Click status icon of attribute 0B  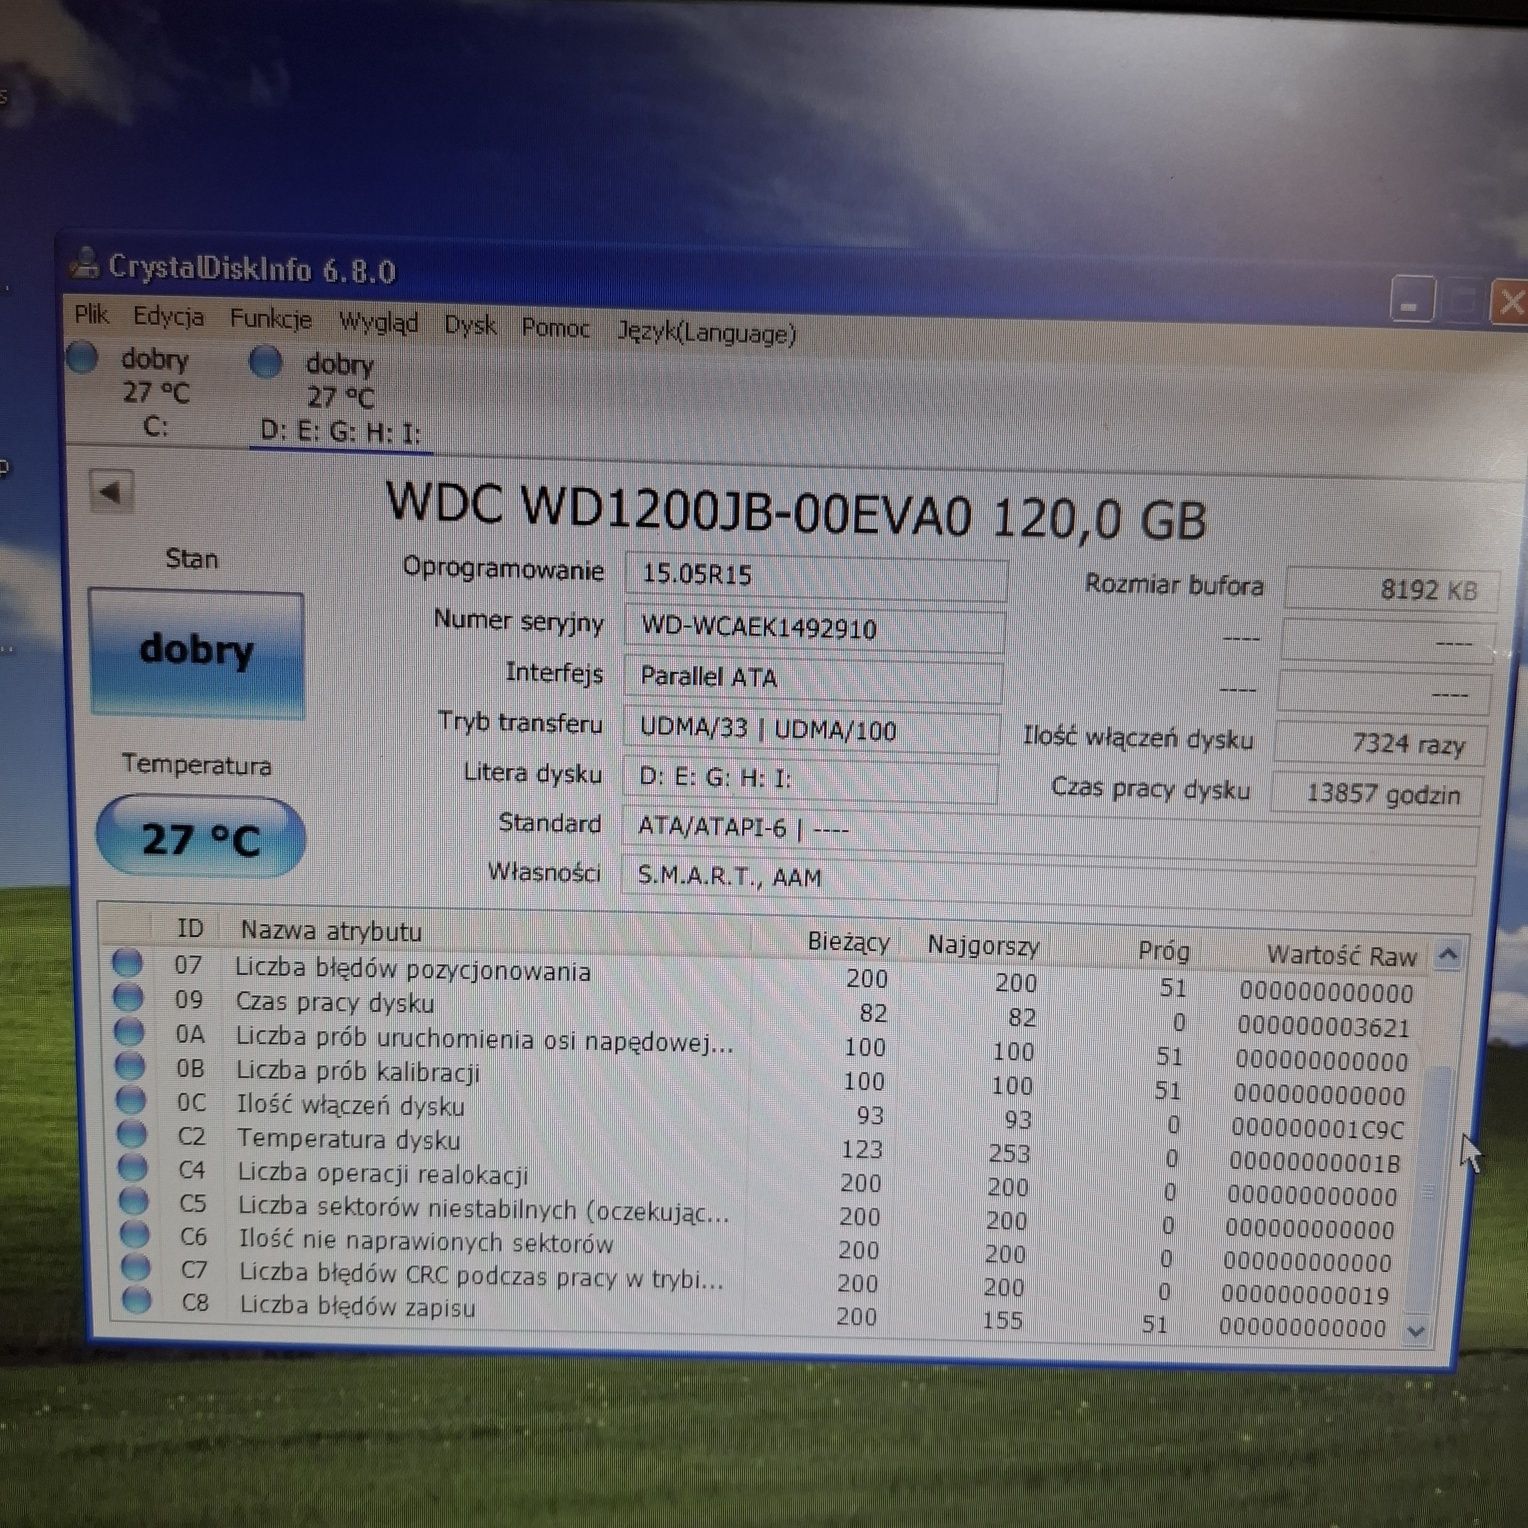pos(130,1065)
